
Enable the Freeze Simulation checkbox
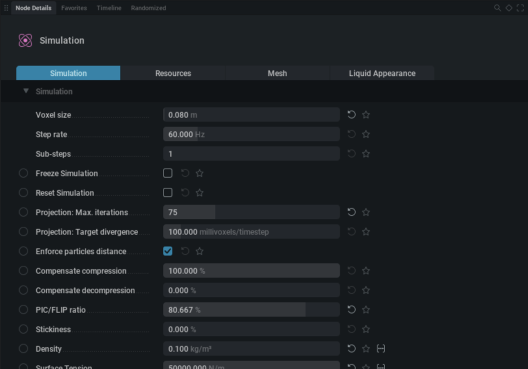[168, 173]
